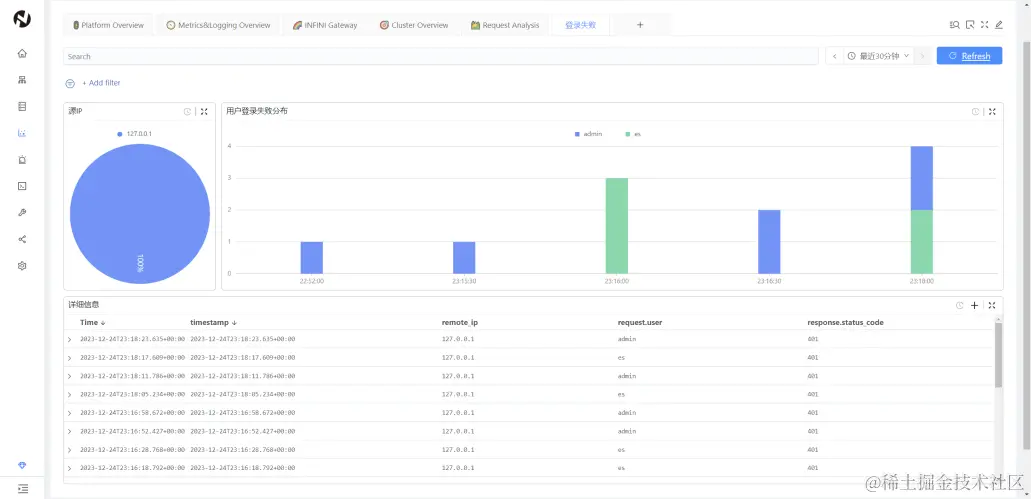Screen dimensions: 1031x499
Task: Open the settings gear icon in sidebar
Action: 22,266
